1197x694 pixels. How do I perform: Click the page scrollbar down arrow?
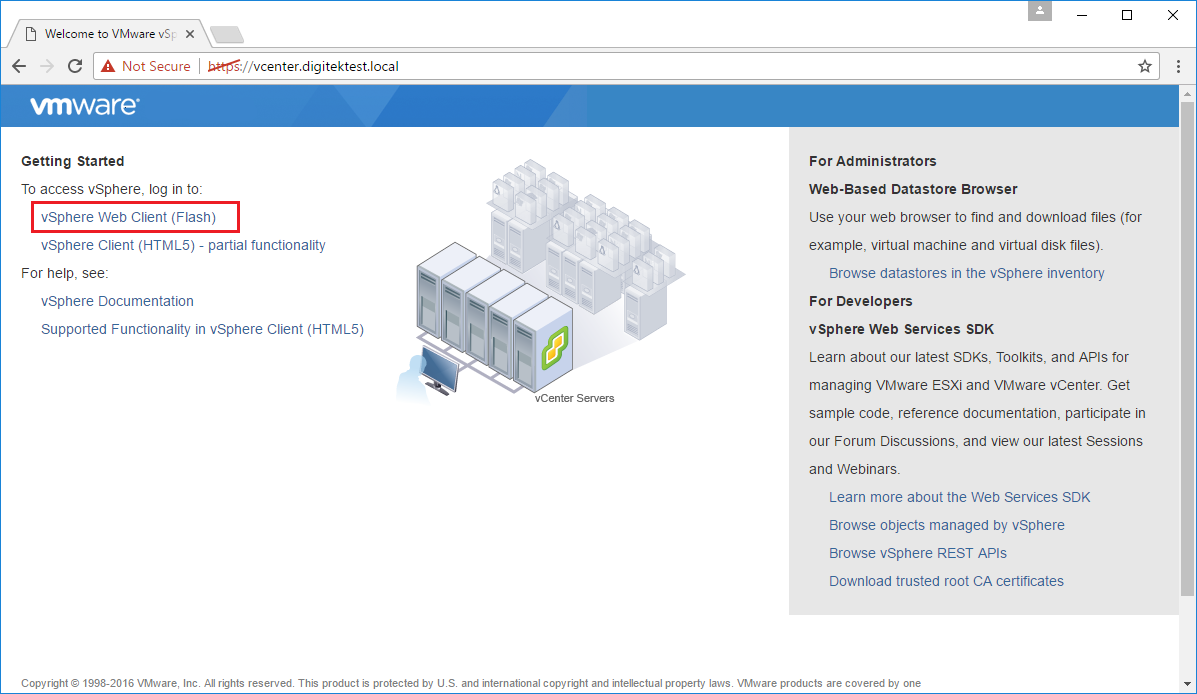pyautogui.click(x=1187, y=685)
